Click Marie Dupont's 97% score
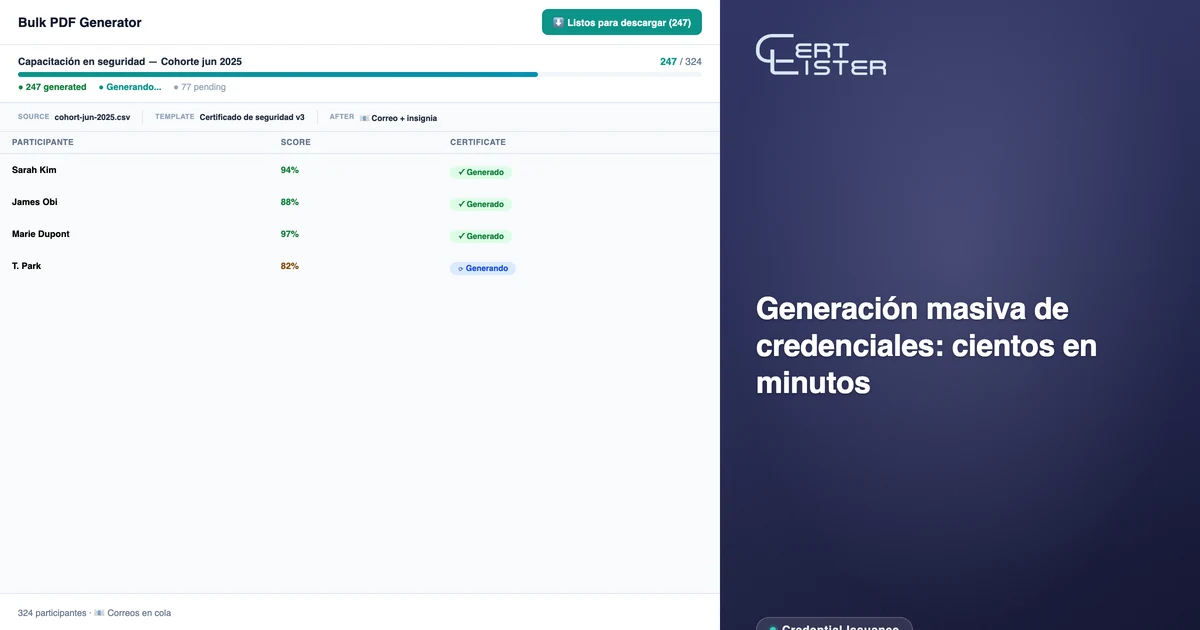This screenshot has height=630, width=1200. [290, 234]
